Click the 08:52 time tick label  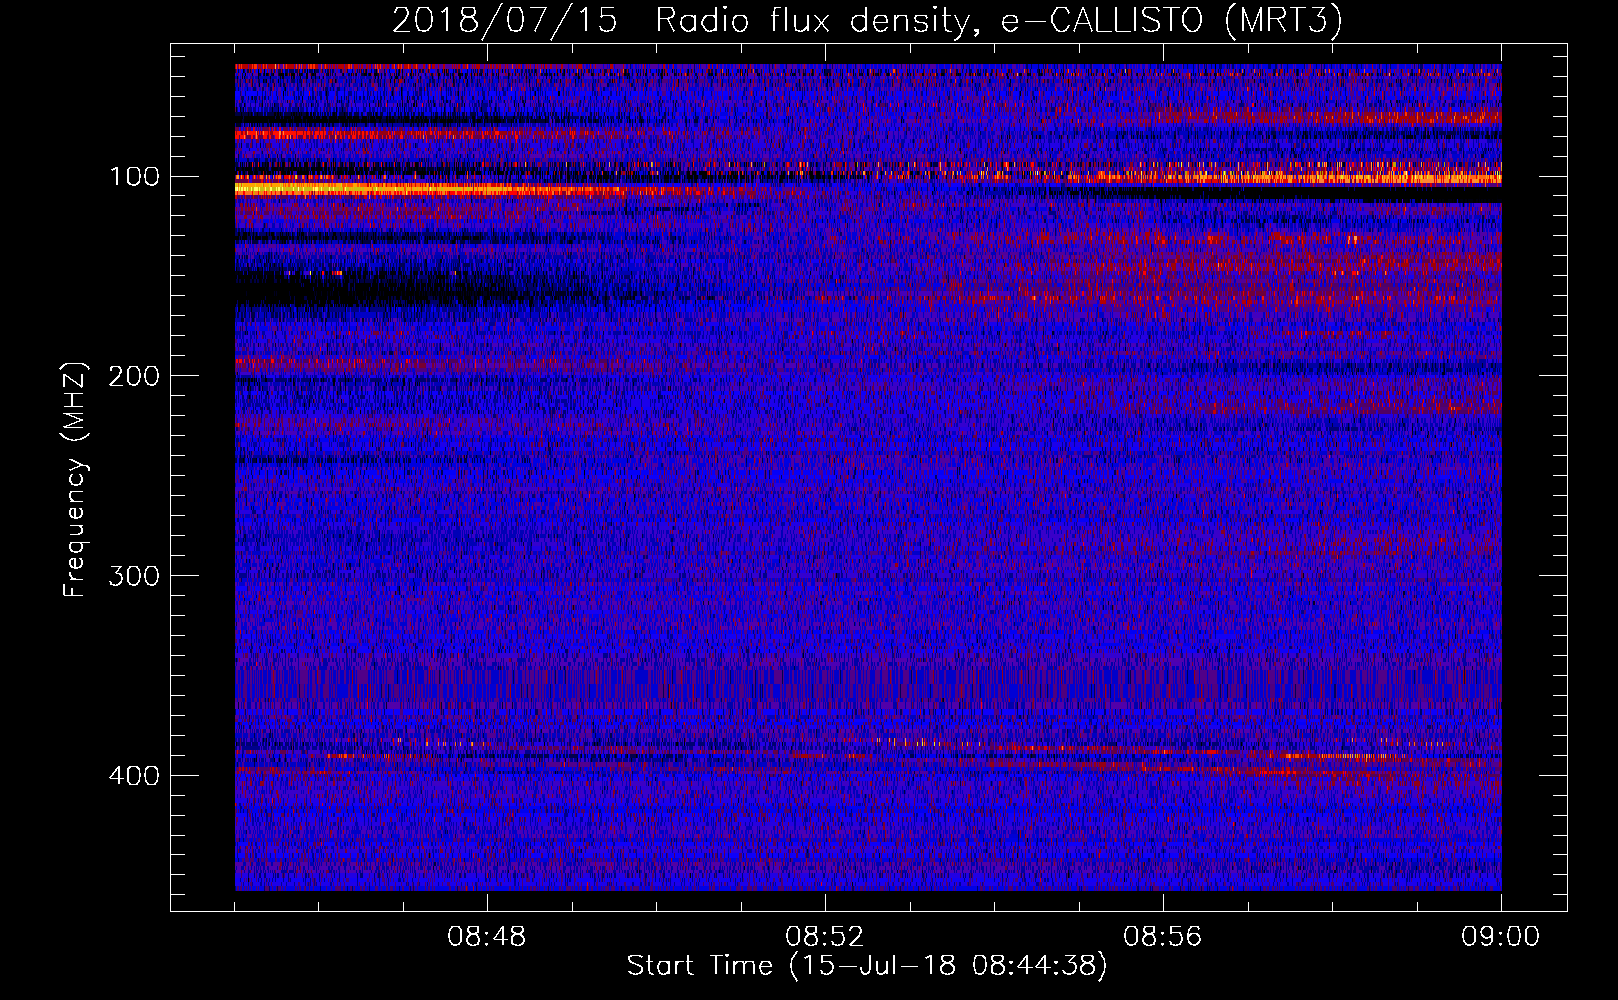coord(825,937)
